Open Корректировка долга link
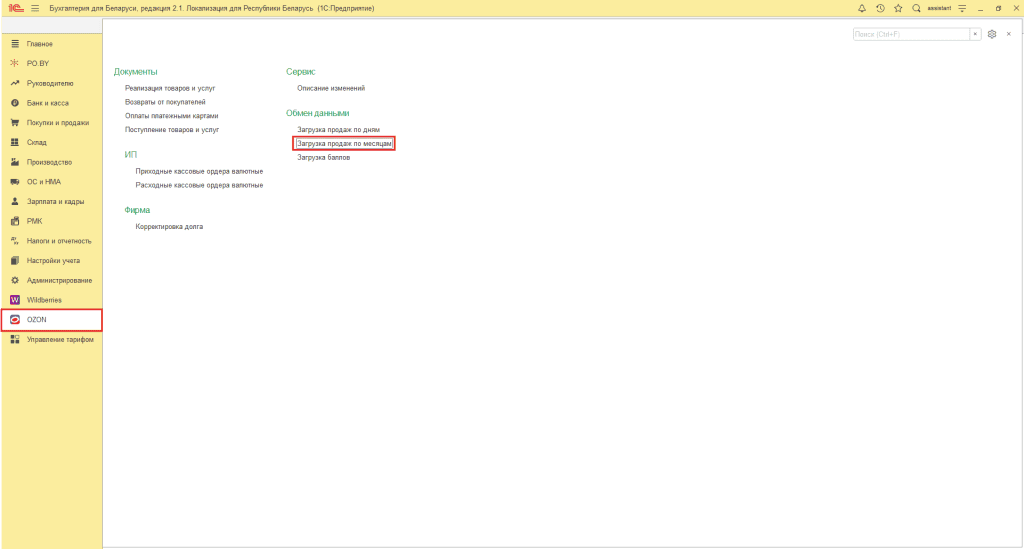The image size is (1024, 549). click(x=169, y=227)
